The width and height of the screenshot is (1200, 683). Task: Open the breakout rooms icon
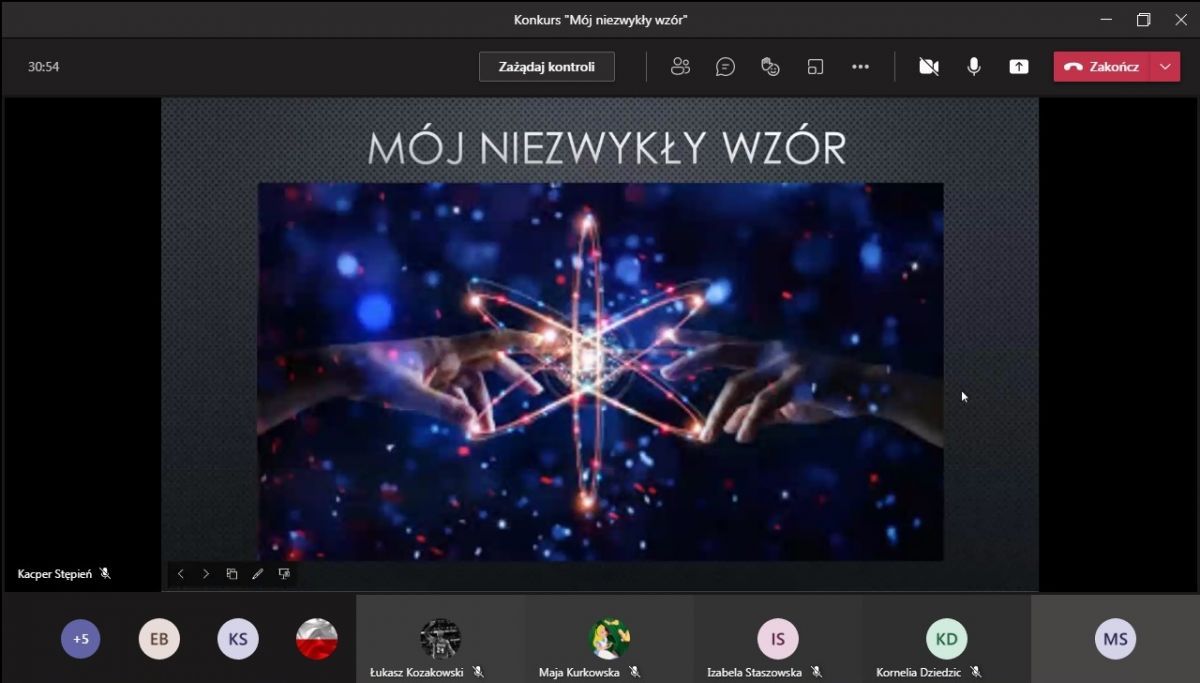click(x=816, y=67)
